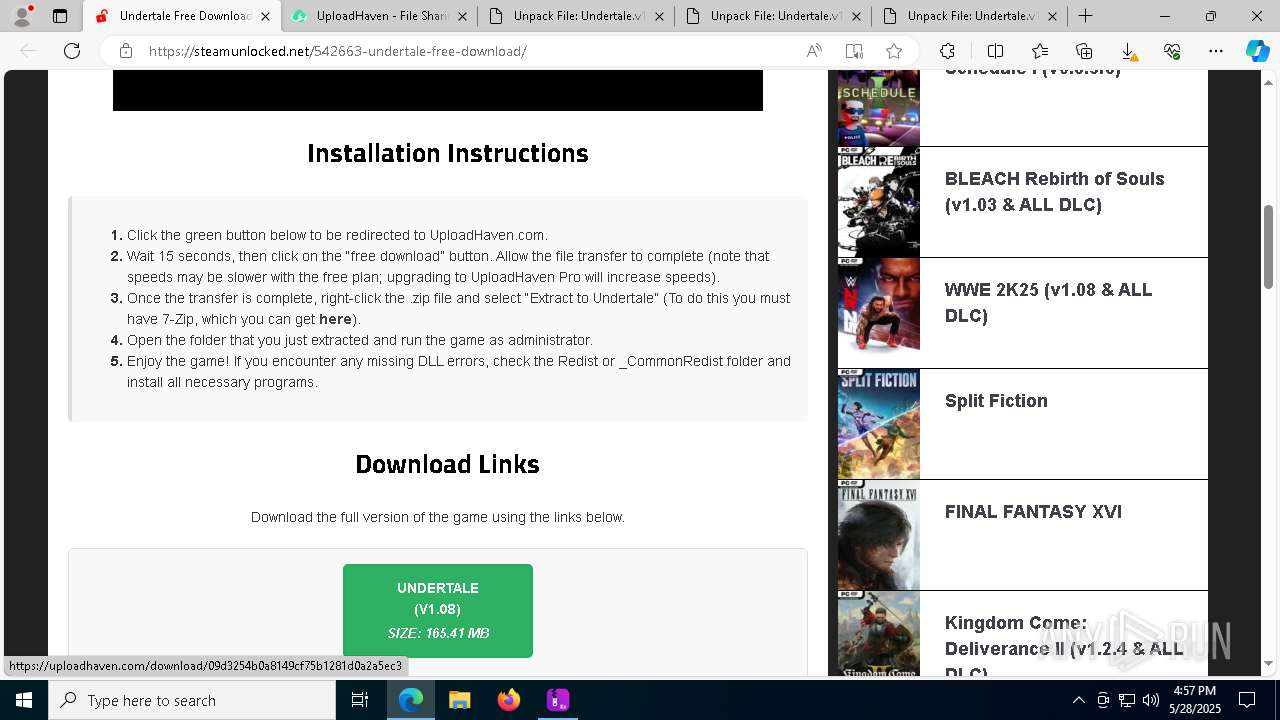View site information lock icon

[x=126, y=51]
